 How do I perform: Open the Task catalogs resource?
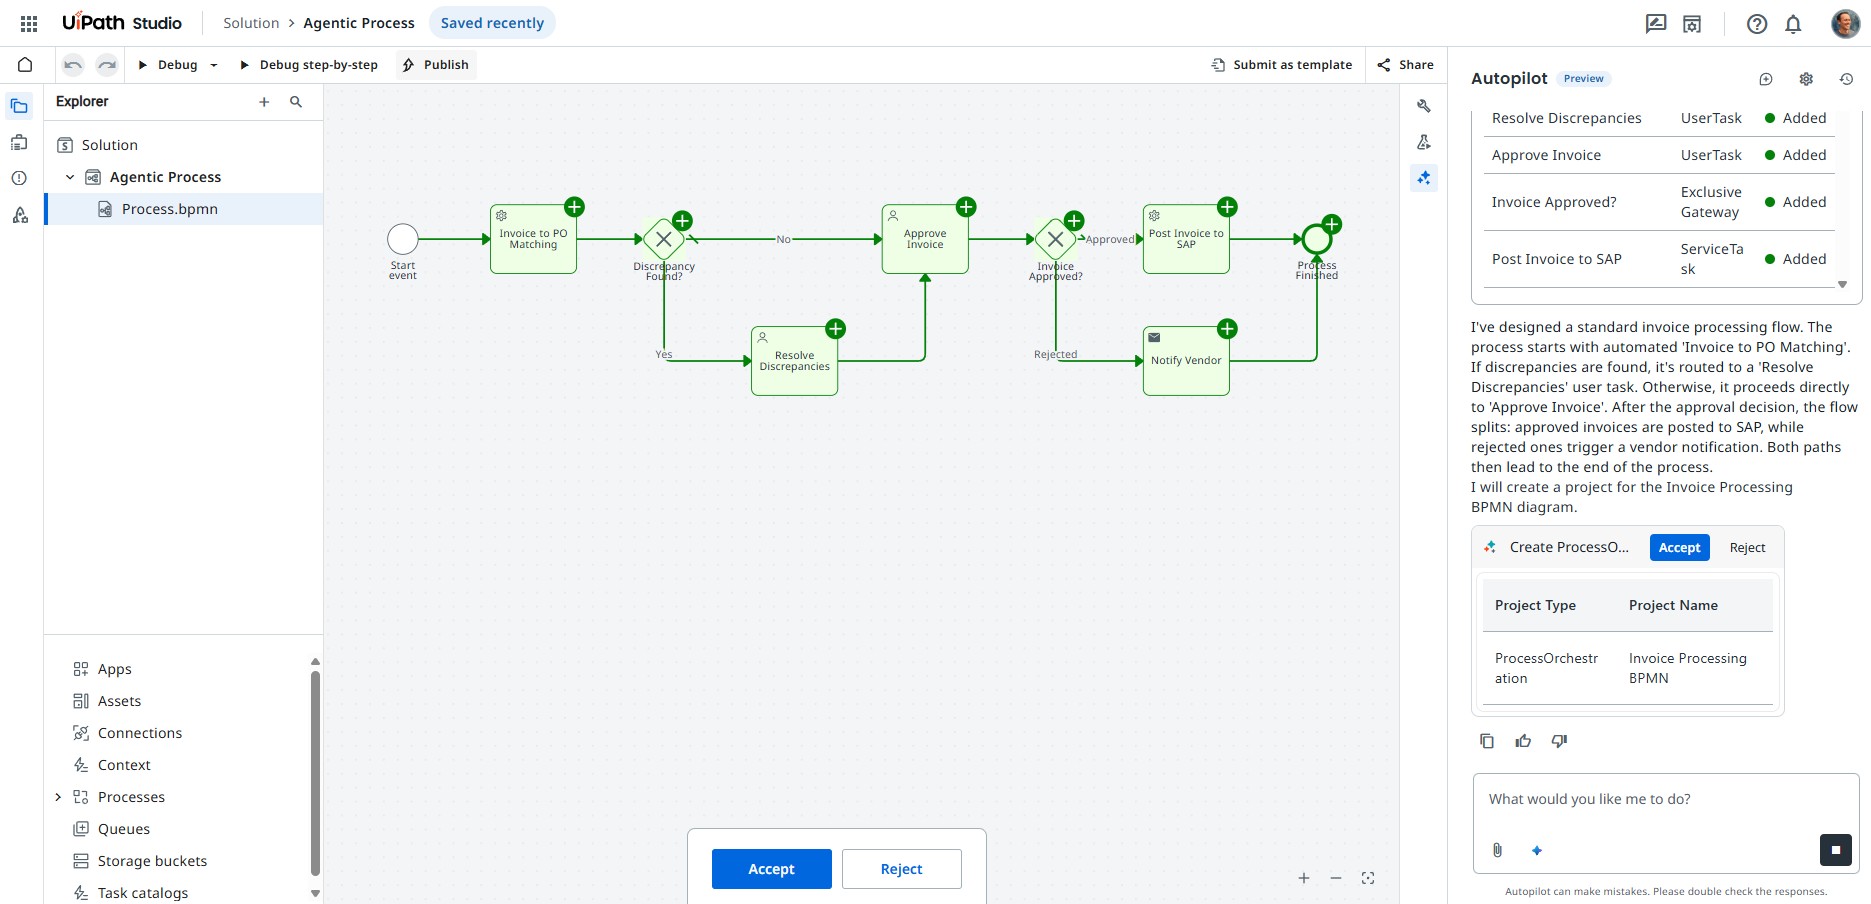143,893
